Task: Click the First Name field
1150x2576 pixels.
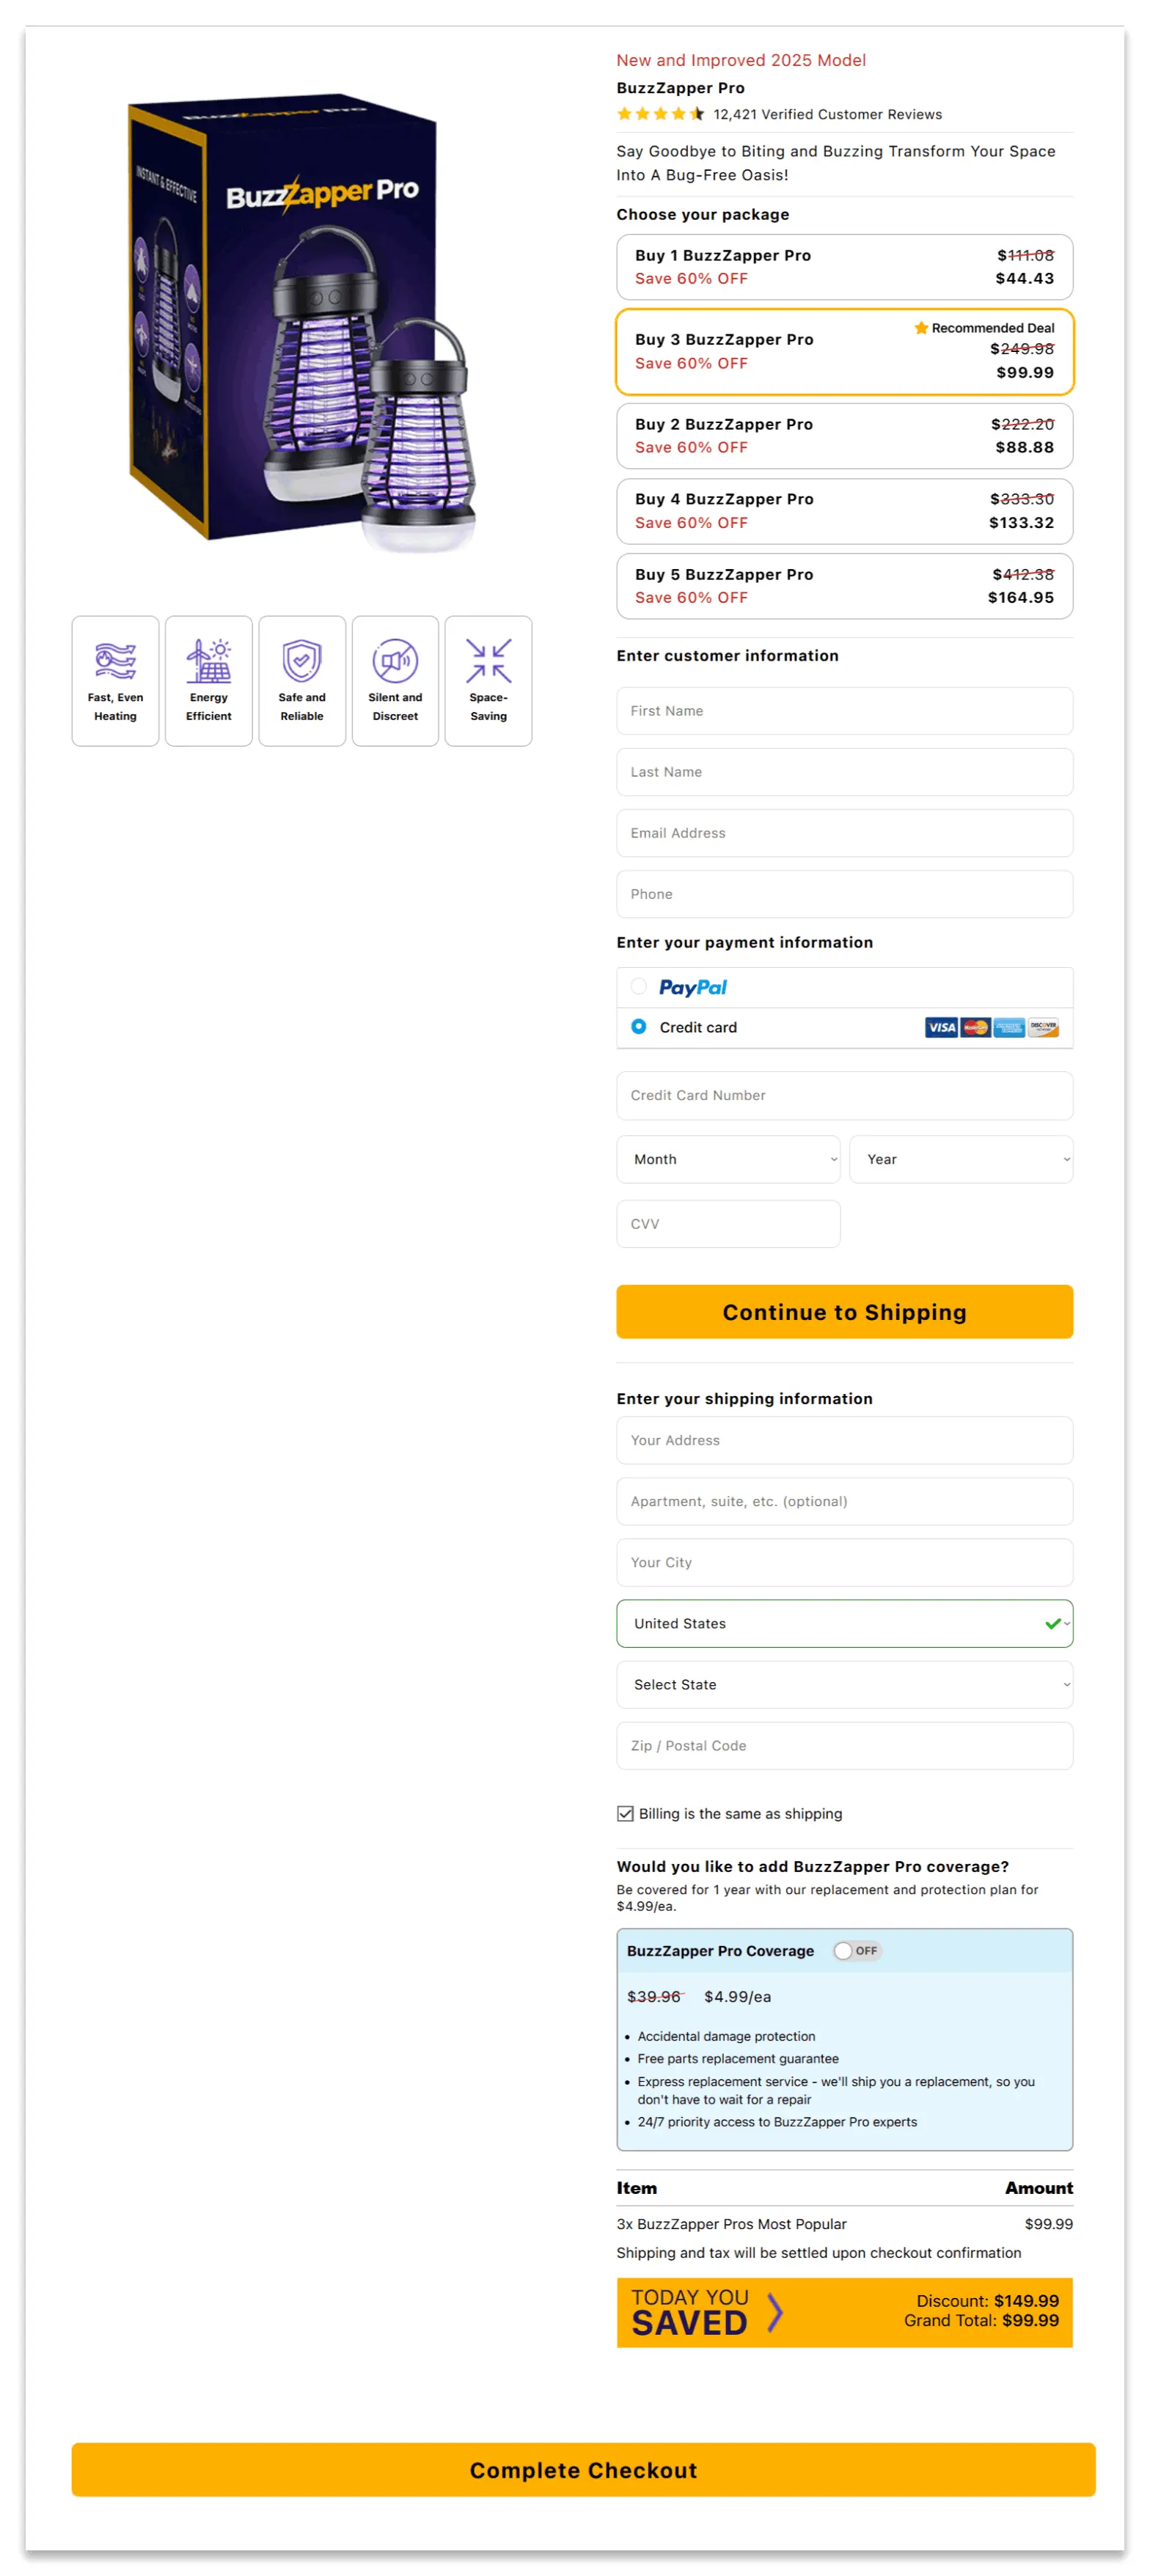Action: [844, 711]
